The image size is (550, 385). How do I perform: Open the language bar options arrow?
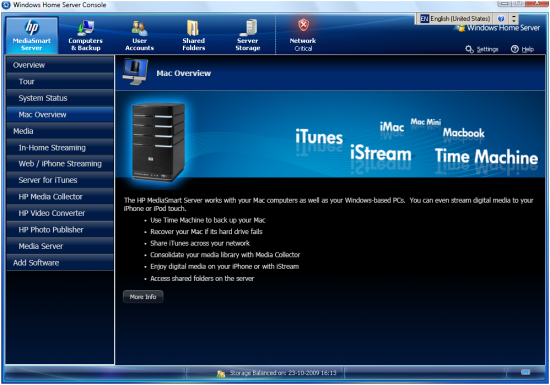[514, 19]
